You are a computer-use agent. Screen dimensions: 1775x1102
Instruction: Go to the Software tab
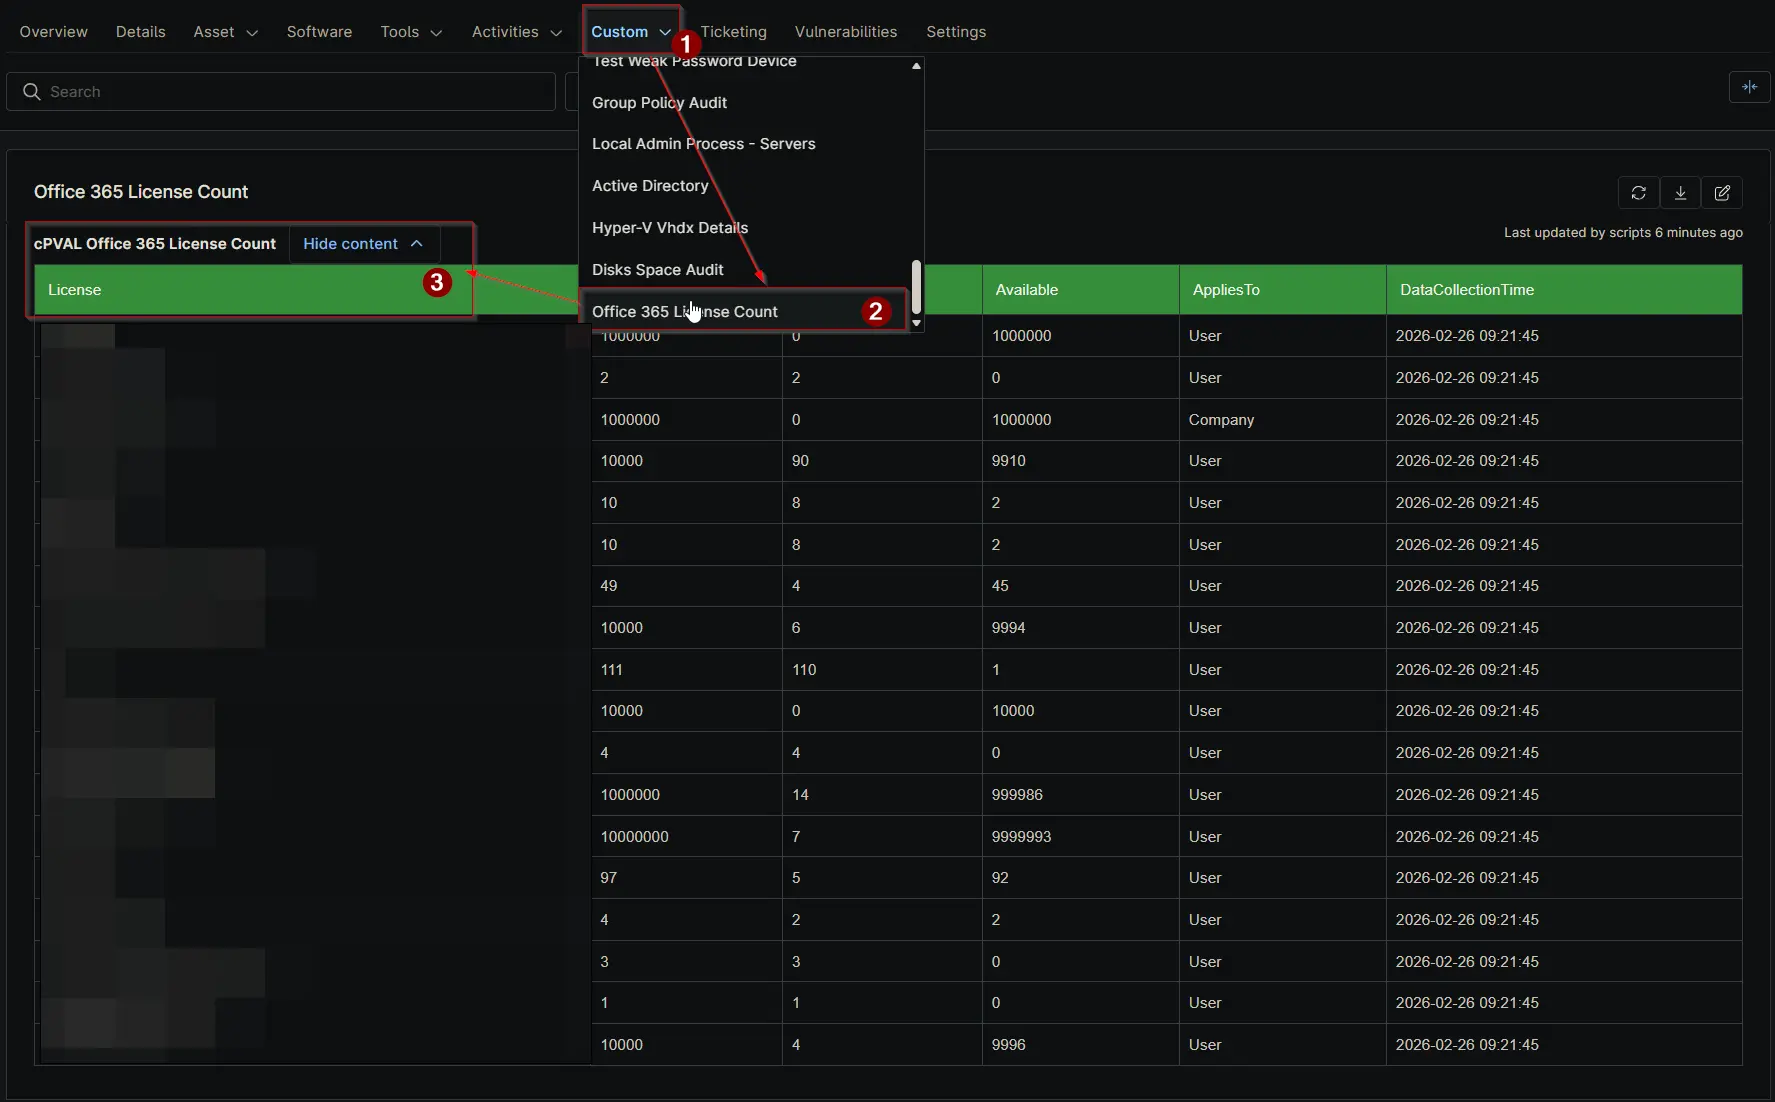[x=319, y=32]
